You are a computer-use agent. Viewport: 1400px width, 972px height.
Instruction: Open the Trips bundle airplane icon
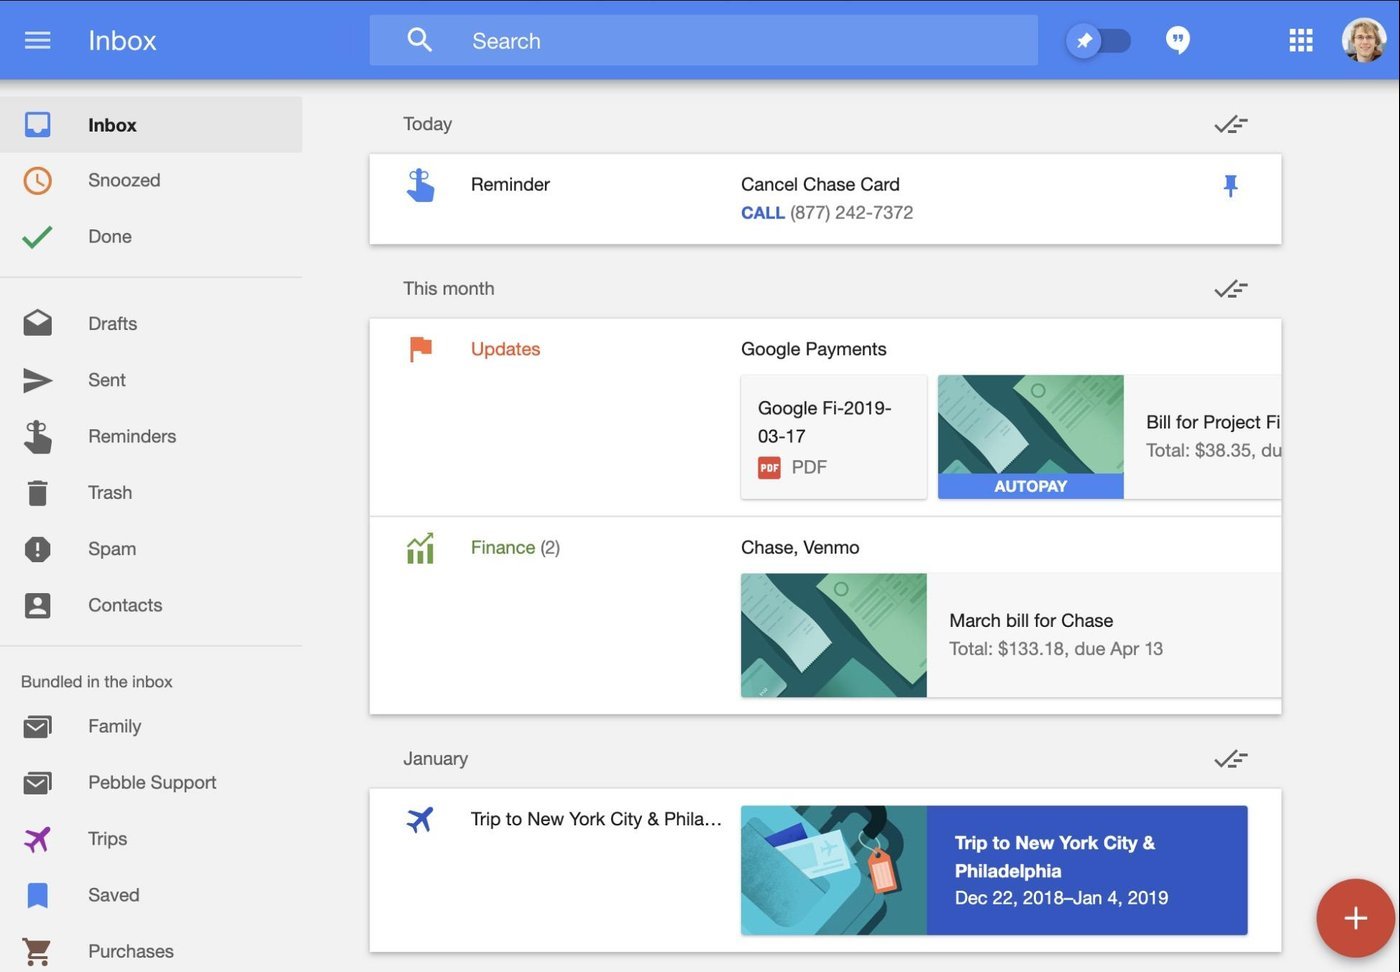point(37,839)
